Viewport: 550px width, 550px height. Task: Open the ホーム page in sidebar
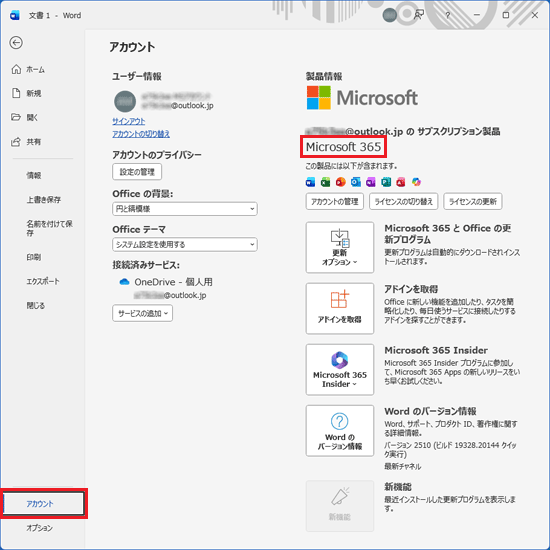click(28, 69)
